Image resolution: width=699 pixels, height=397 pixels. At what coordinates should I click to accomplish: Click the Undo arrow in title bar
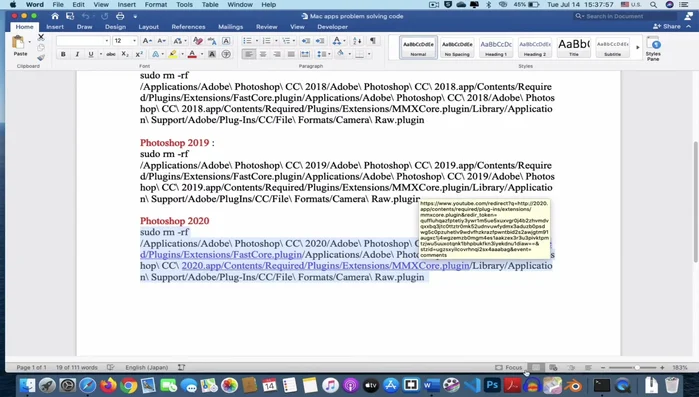pyautogui.click(x=85, y=16)
